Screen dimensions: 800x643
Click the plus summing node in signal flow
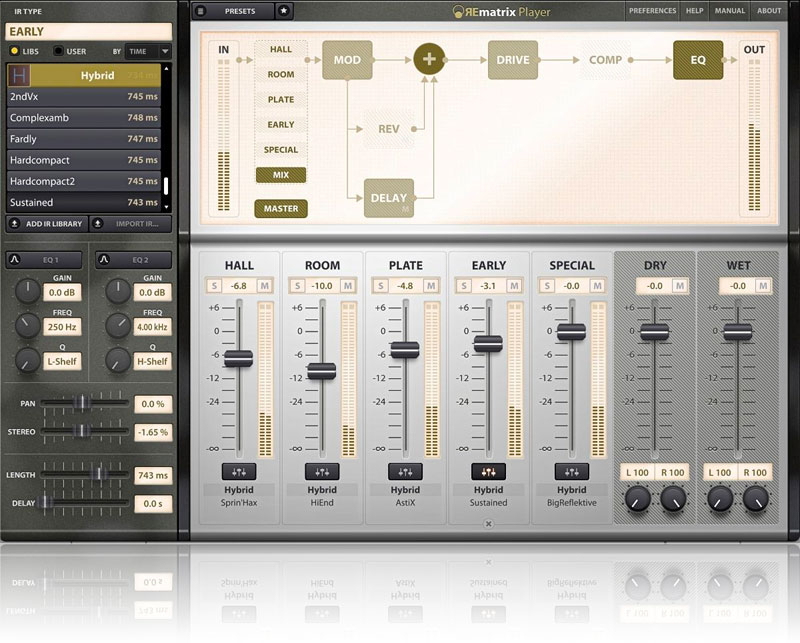429,59
